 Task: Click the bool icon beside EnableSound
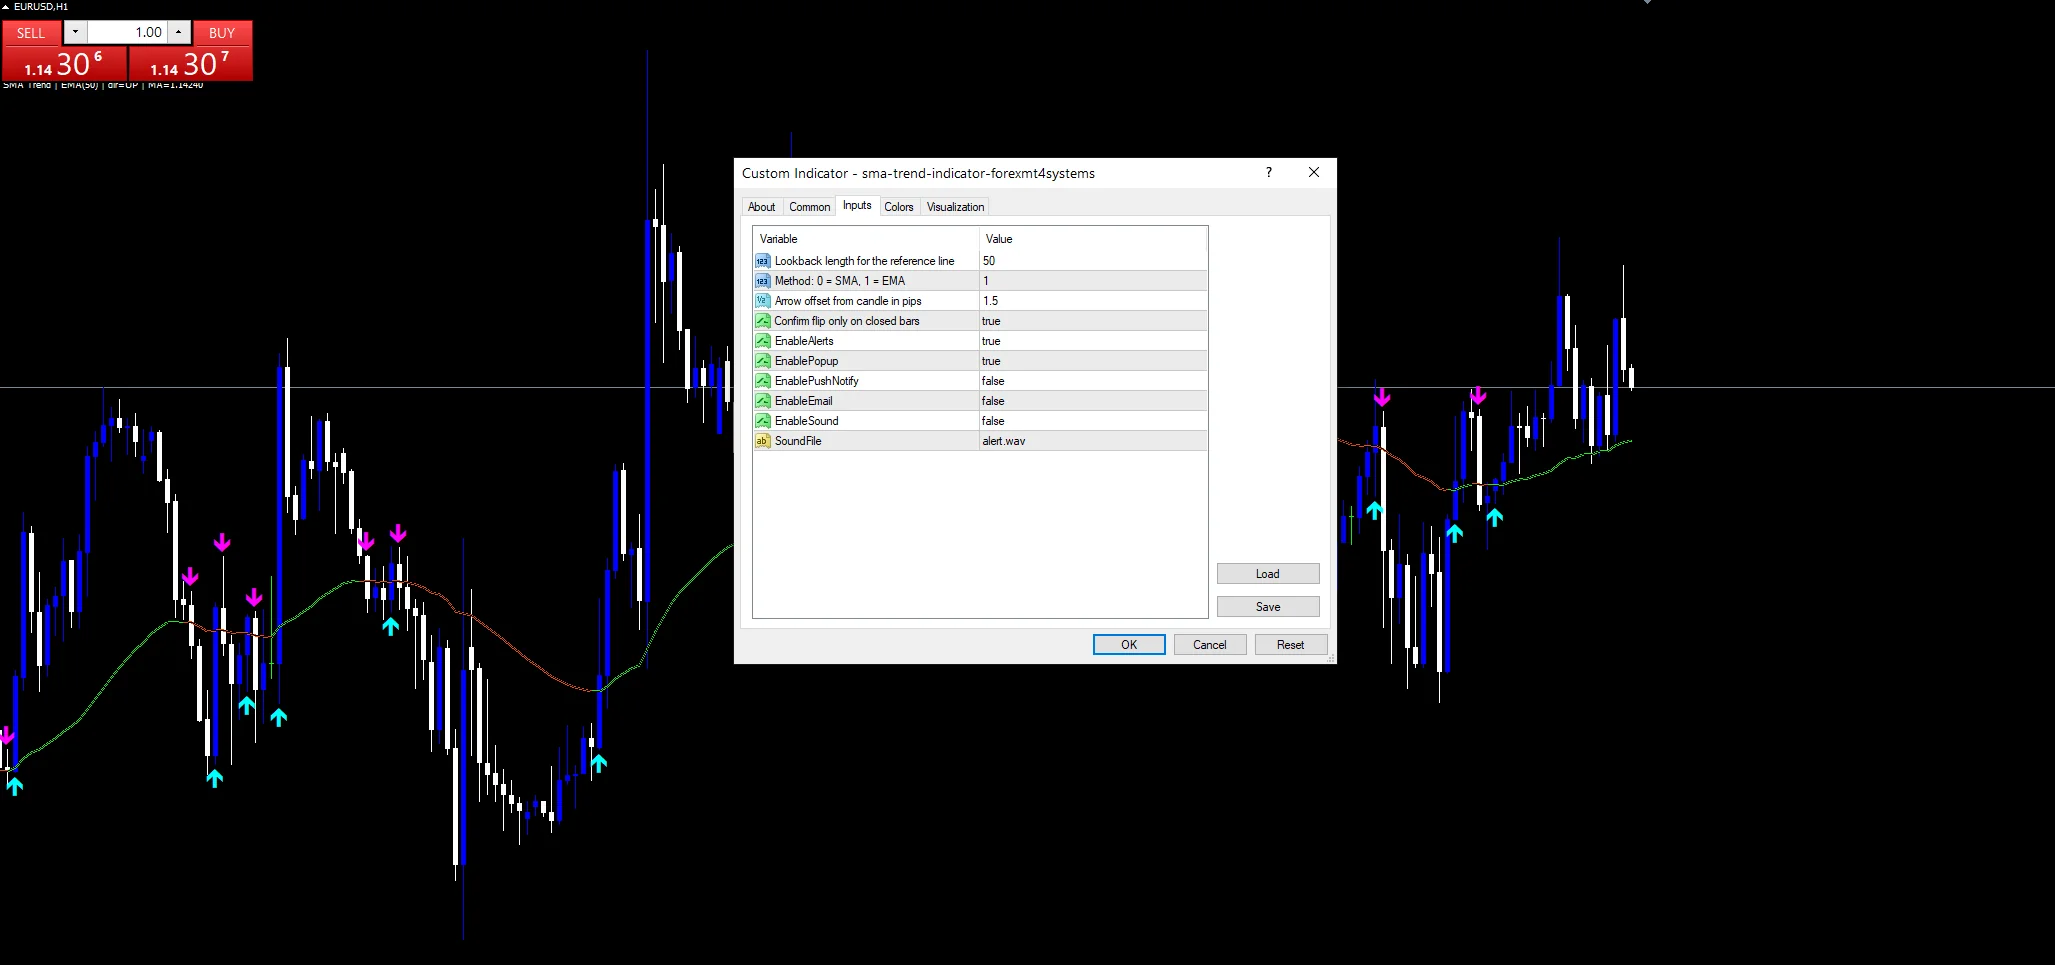pyautogui.click(x=763, y=421)
